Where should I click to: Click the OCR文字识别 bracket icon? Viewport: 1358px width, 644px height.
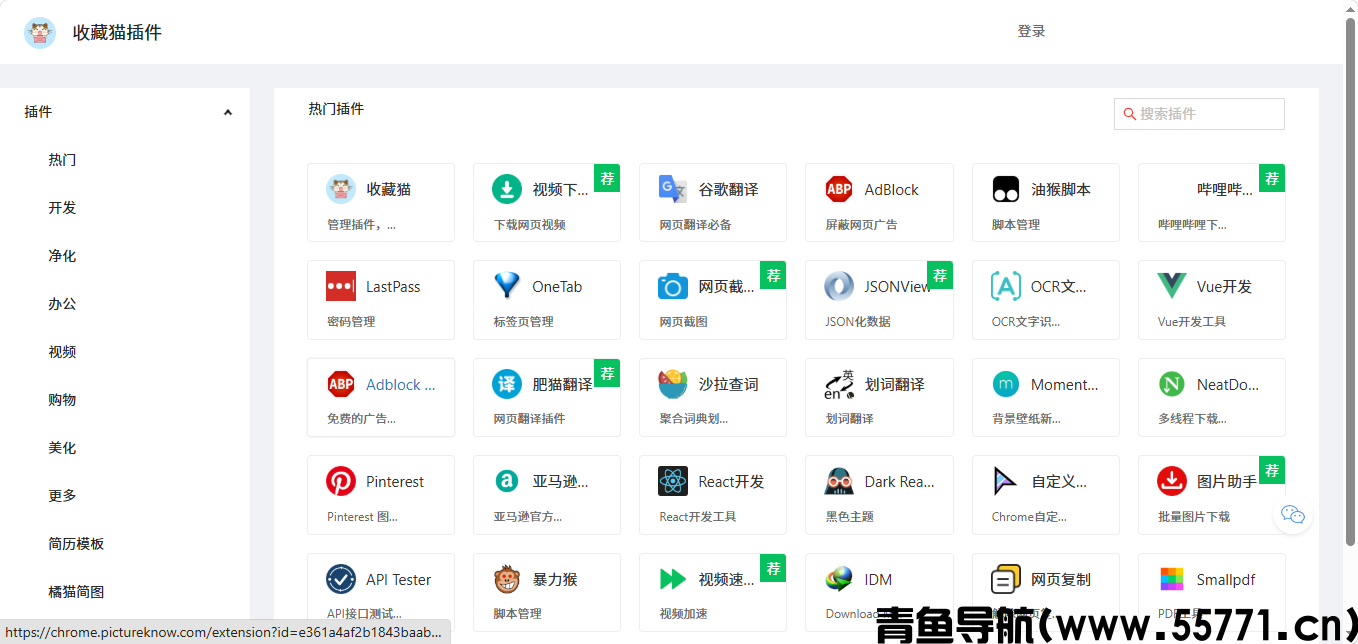click(1006, 286)
